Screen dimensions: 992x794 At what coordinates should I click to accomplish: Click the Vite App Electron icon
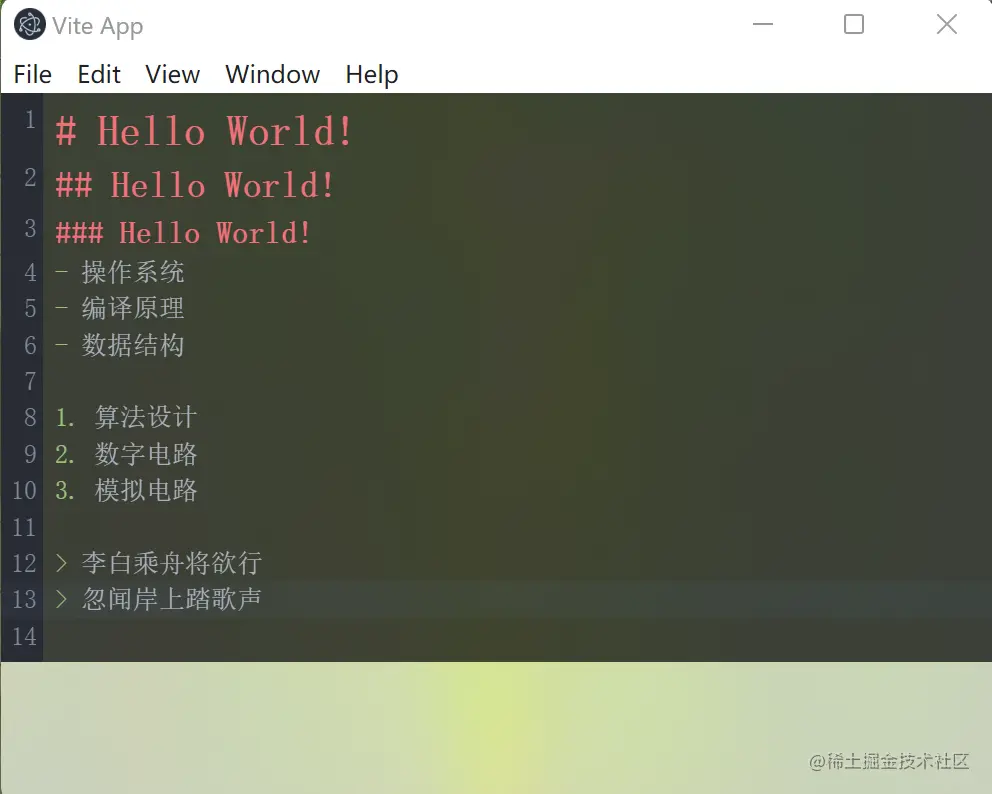[x=29, y=25]
